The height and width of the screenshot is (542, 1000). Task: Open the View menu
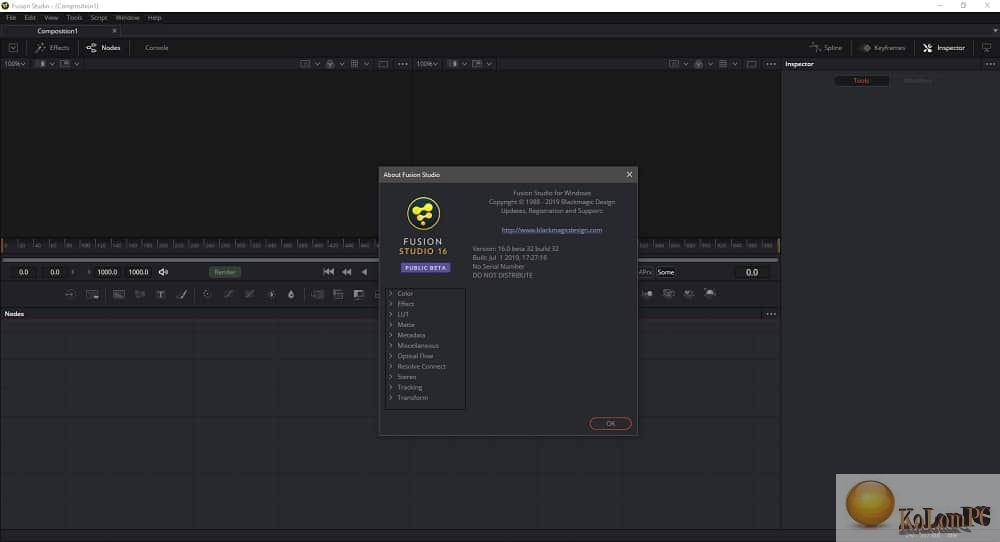click(51, 18)
